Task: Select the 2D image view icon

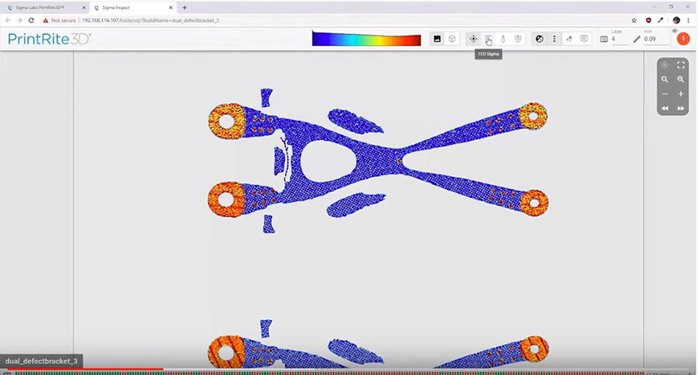Action: click(437, 39)
